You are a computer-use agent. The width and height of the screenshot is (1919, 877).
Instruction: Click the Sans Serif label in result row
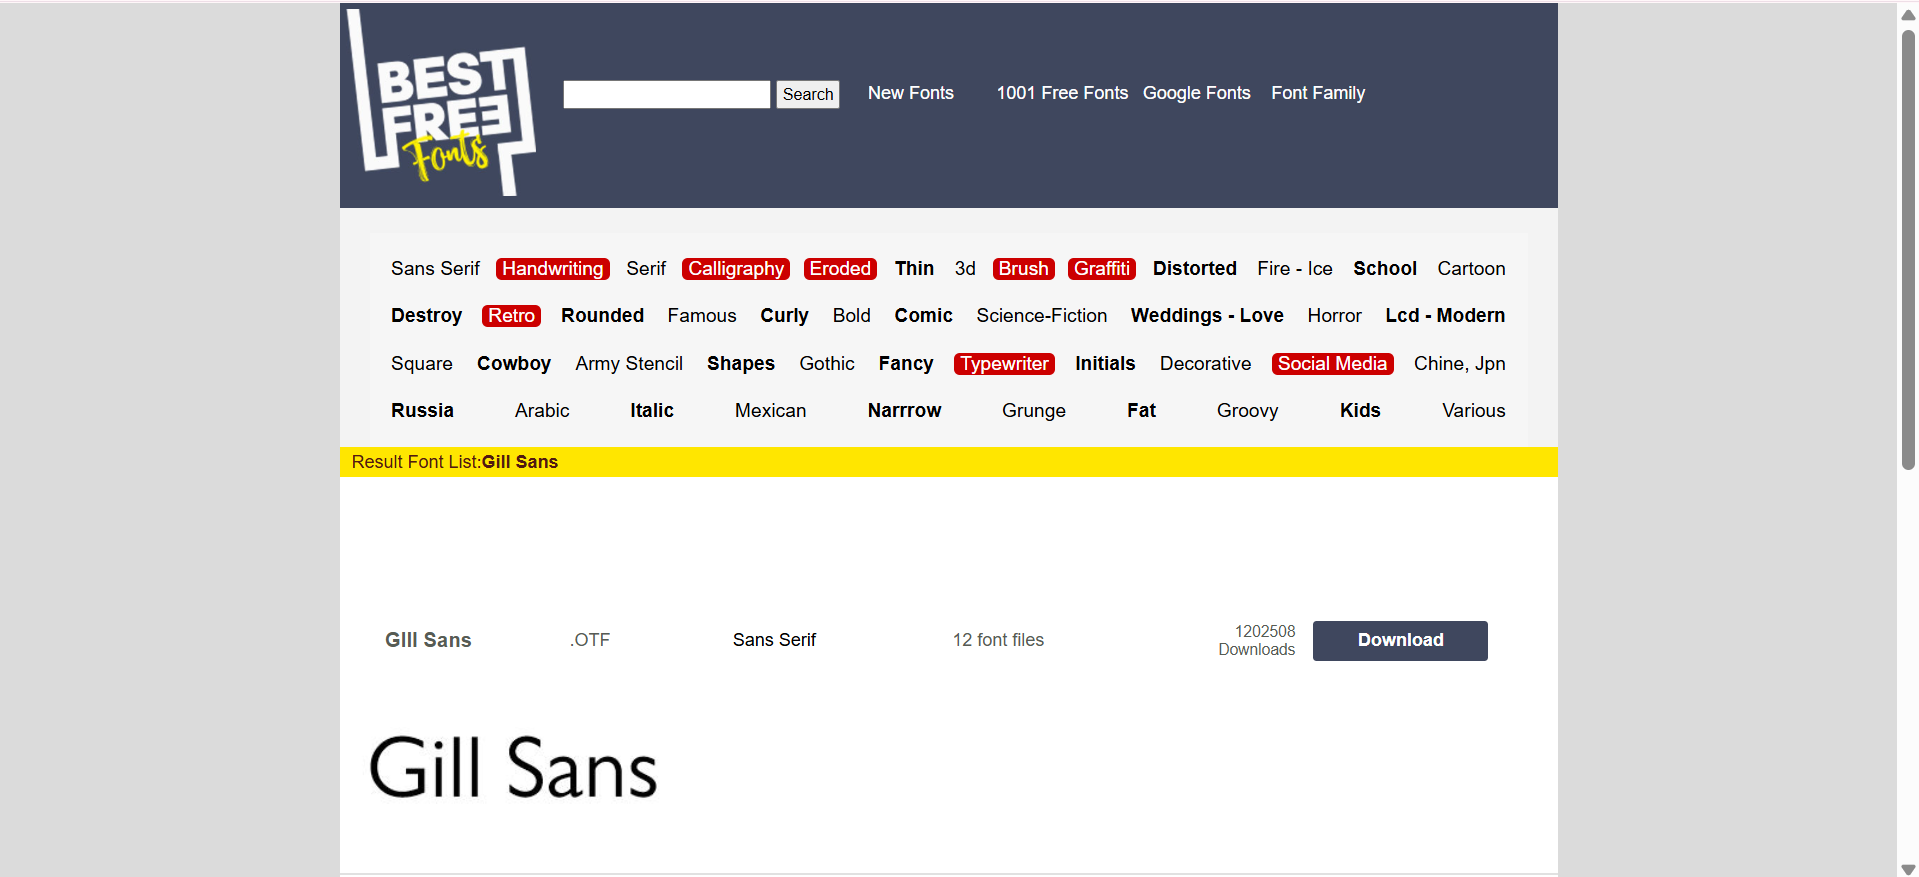click(774, 640)
